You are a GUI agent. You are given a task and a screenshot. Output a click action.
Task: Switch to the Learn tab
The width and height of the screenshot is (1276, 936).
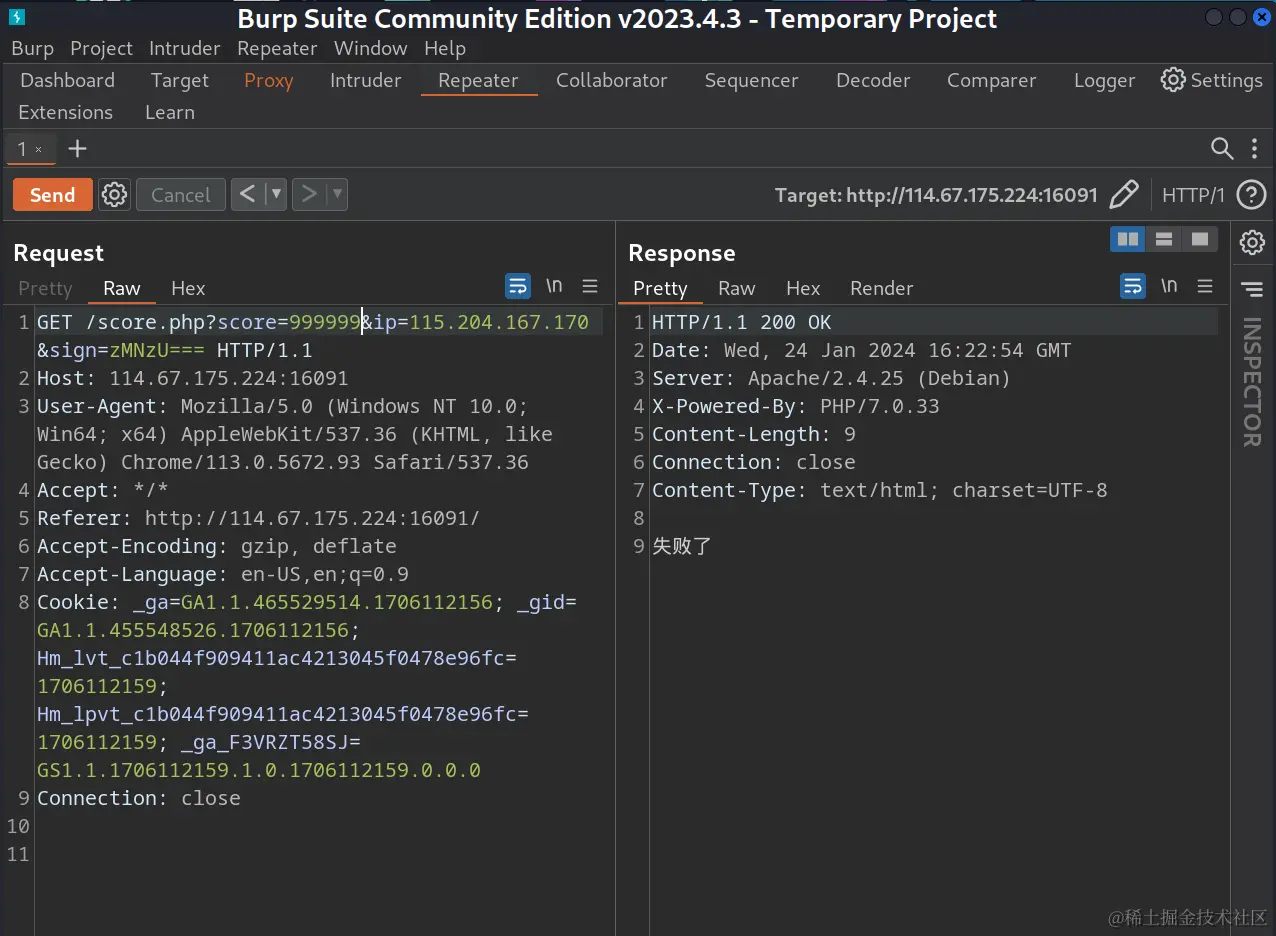click(x=170, y=112)
